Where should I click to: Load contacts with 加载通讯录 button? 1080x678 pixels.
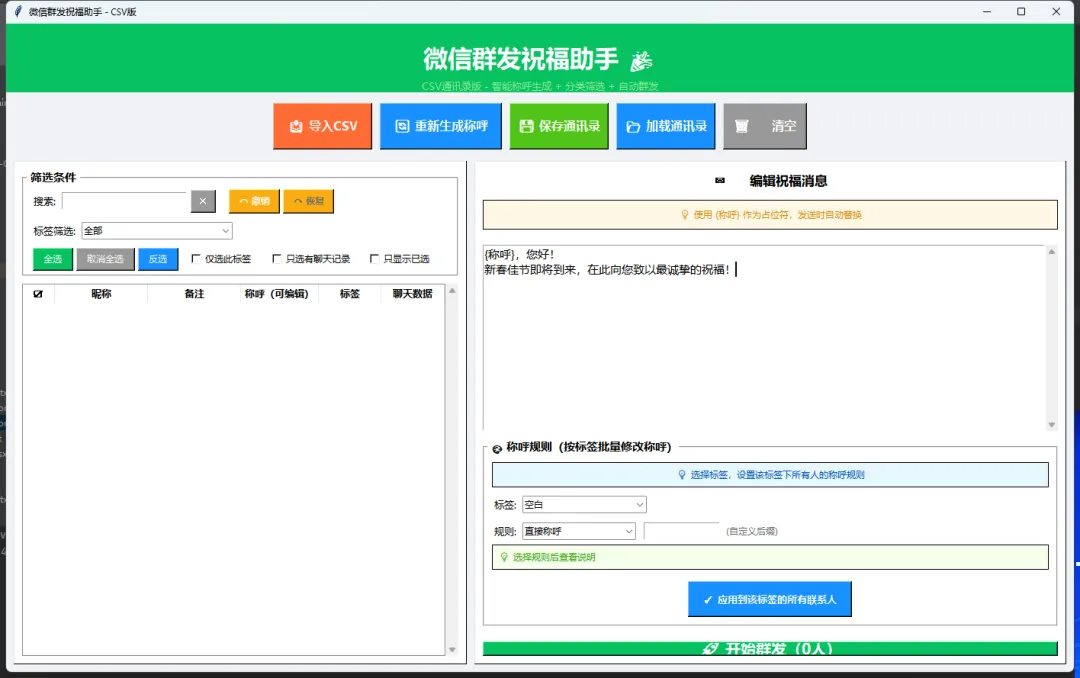666,126
